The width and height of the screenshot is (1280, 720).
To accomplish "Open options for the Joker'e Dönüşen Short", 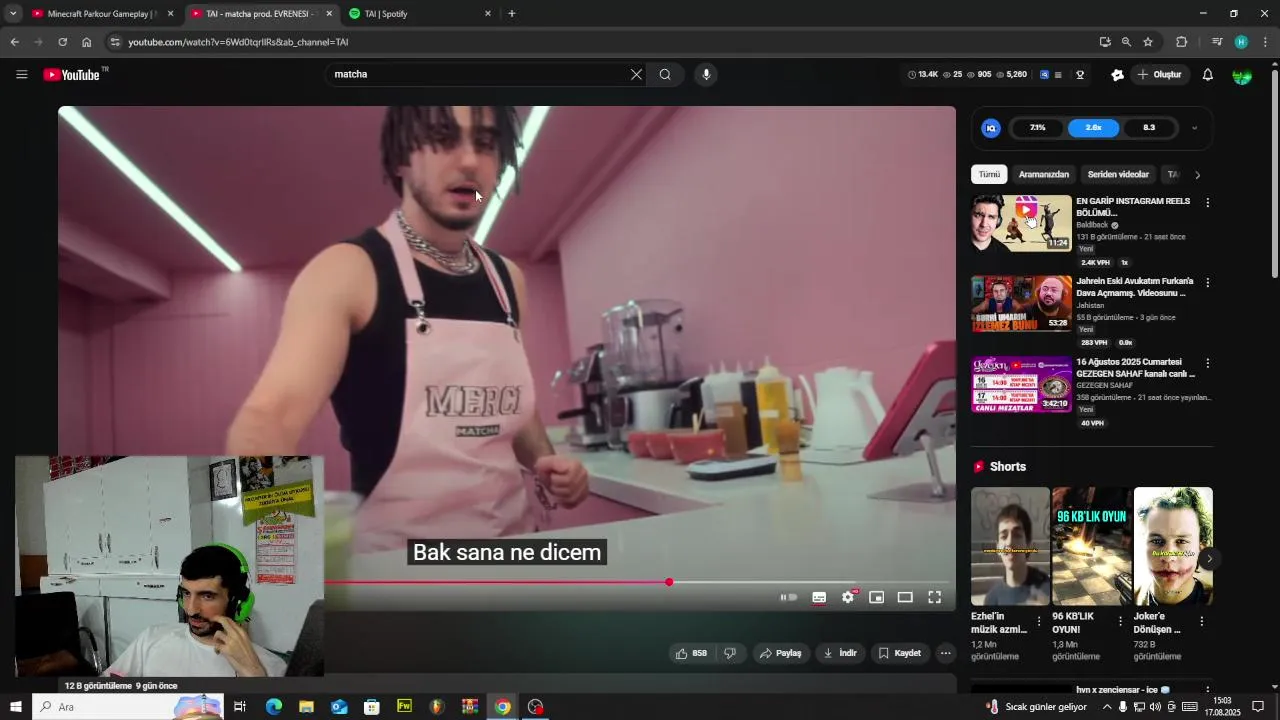I will (x=1201, y=621).
